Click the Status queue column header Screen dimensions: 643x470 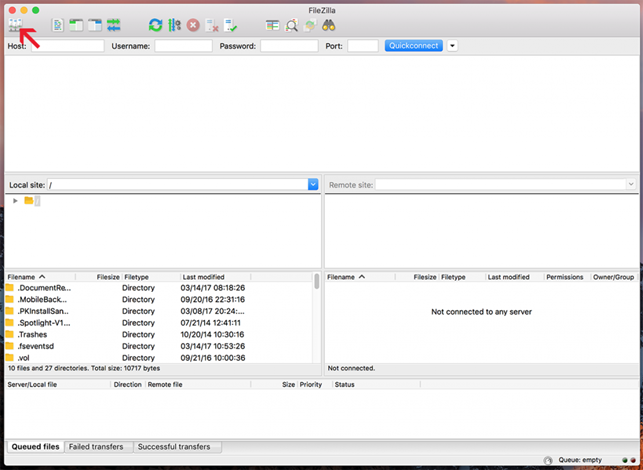coord(376,384)
